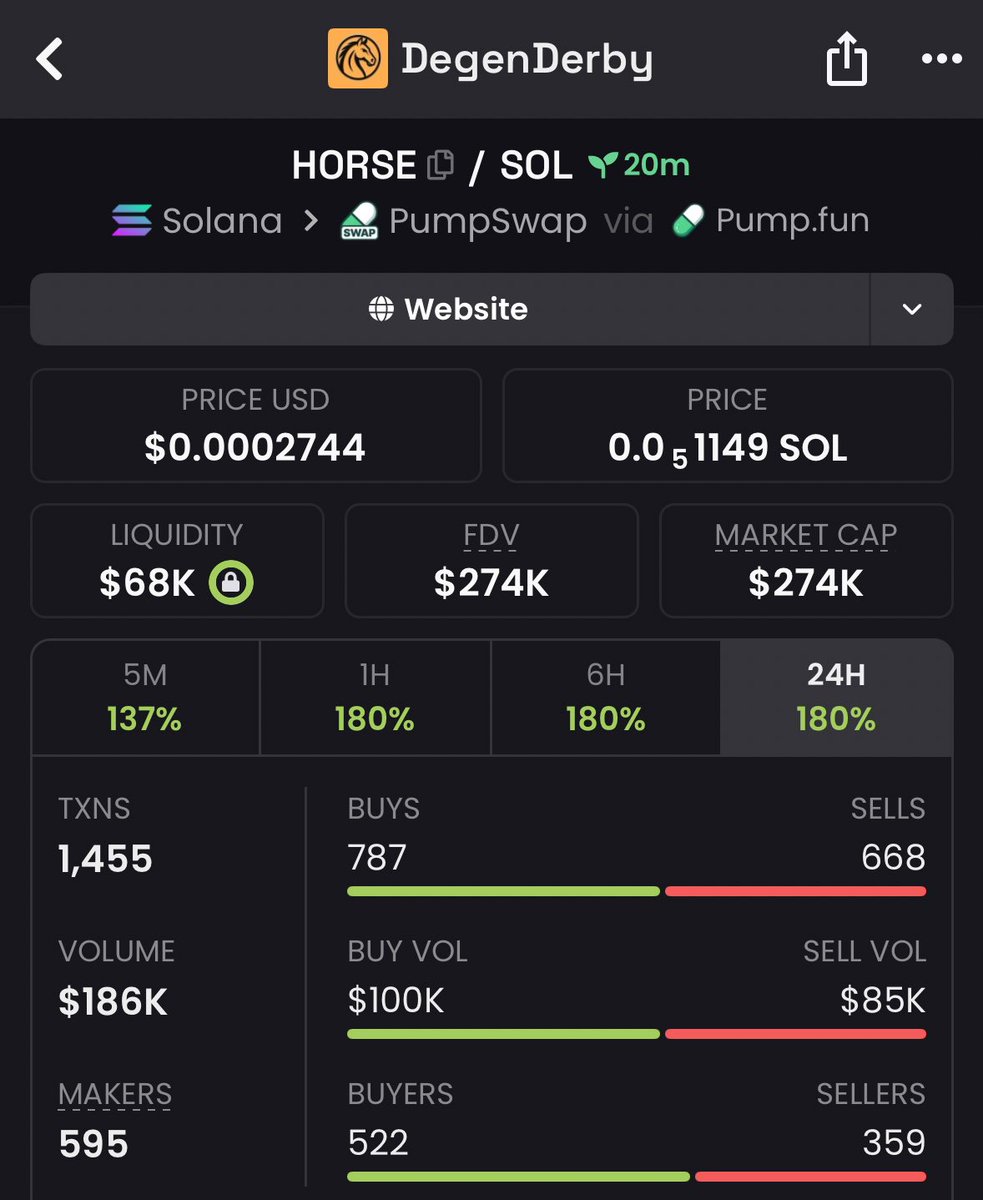The width and height of the screenshot is (983, 1200).
Task: Select the 5M timeframe tab
Action: click(x=146, y=697)
